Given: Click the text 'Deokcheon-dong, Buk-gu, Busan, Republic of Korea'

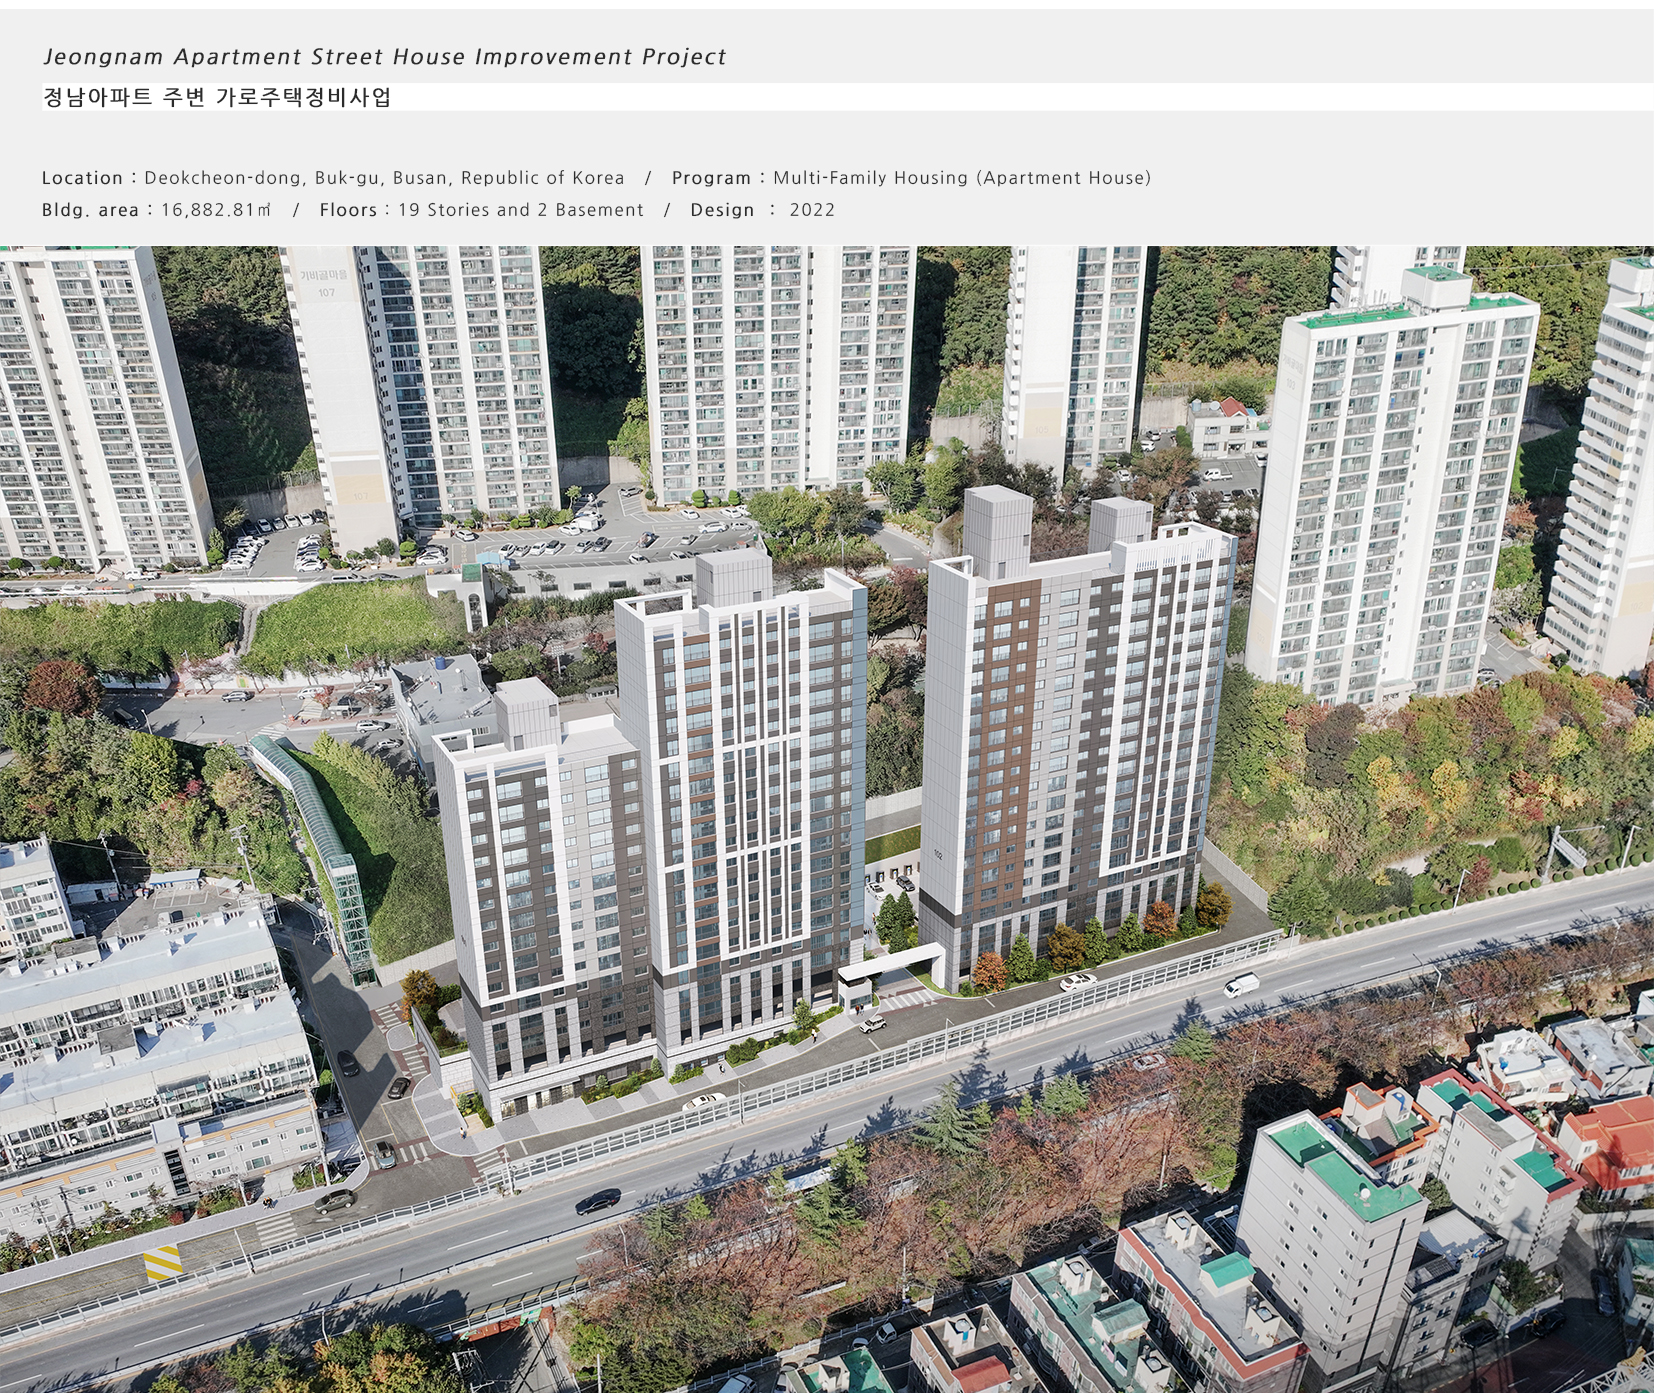Looking at the screenshot, I should (x=384, y=178).
